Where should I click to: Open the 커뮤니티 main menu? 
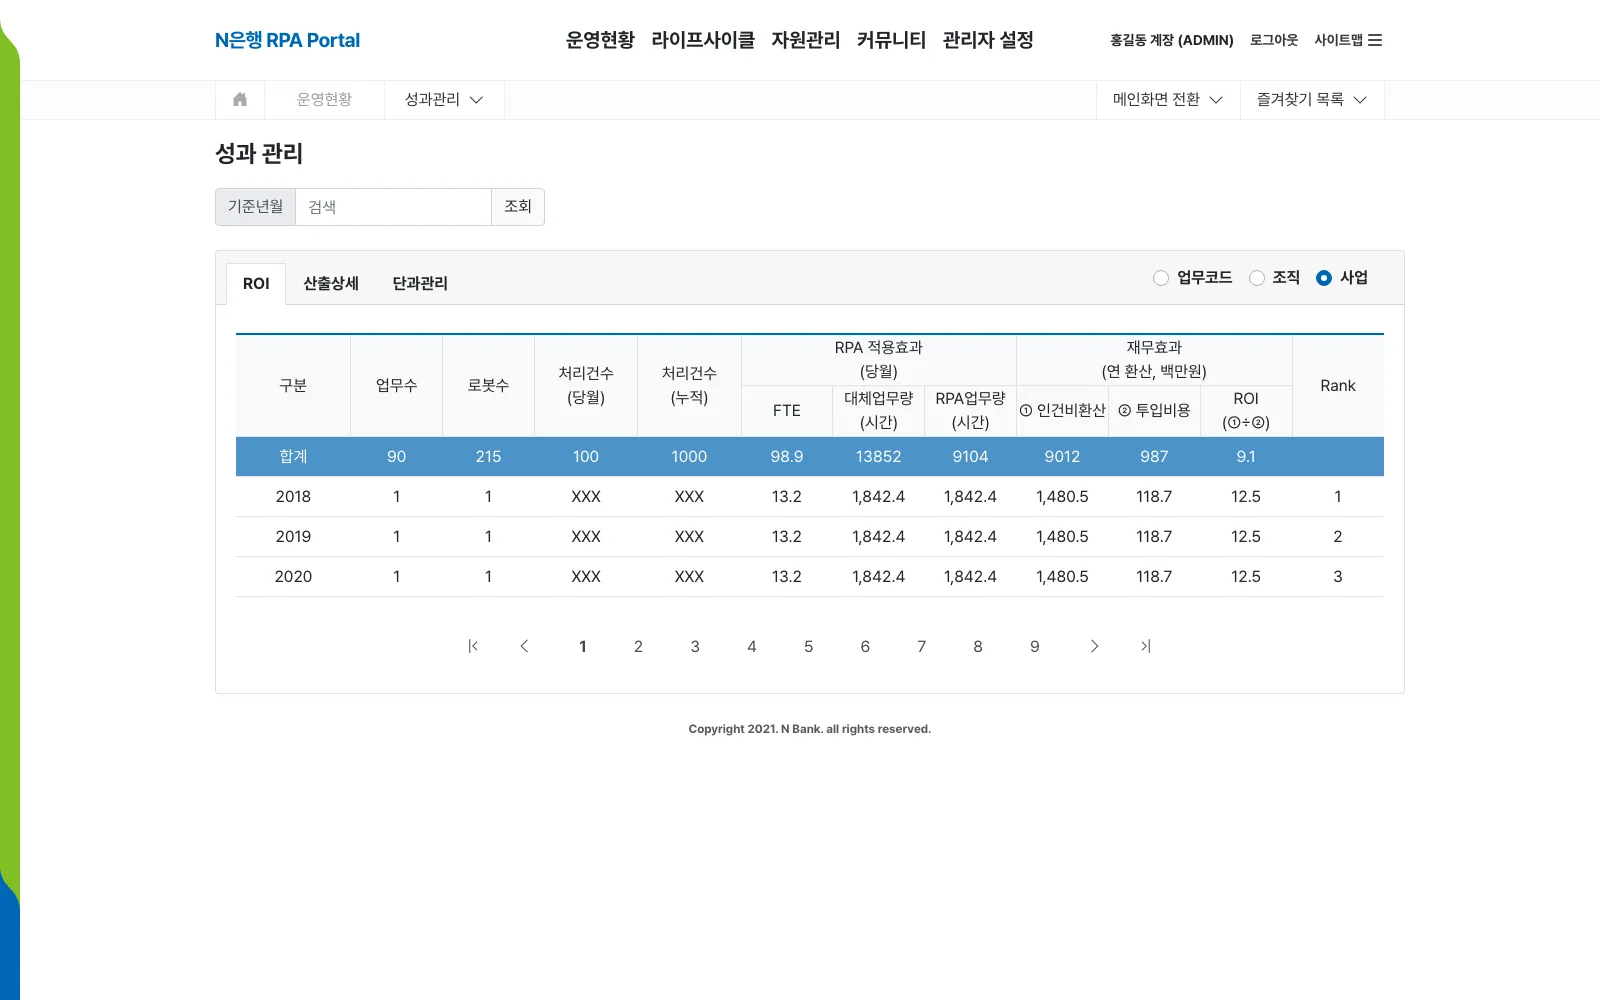[892, 40]
